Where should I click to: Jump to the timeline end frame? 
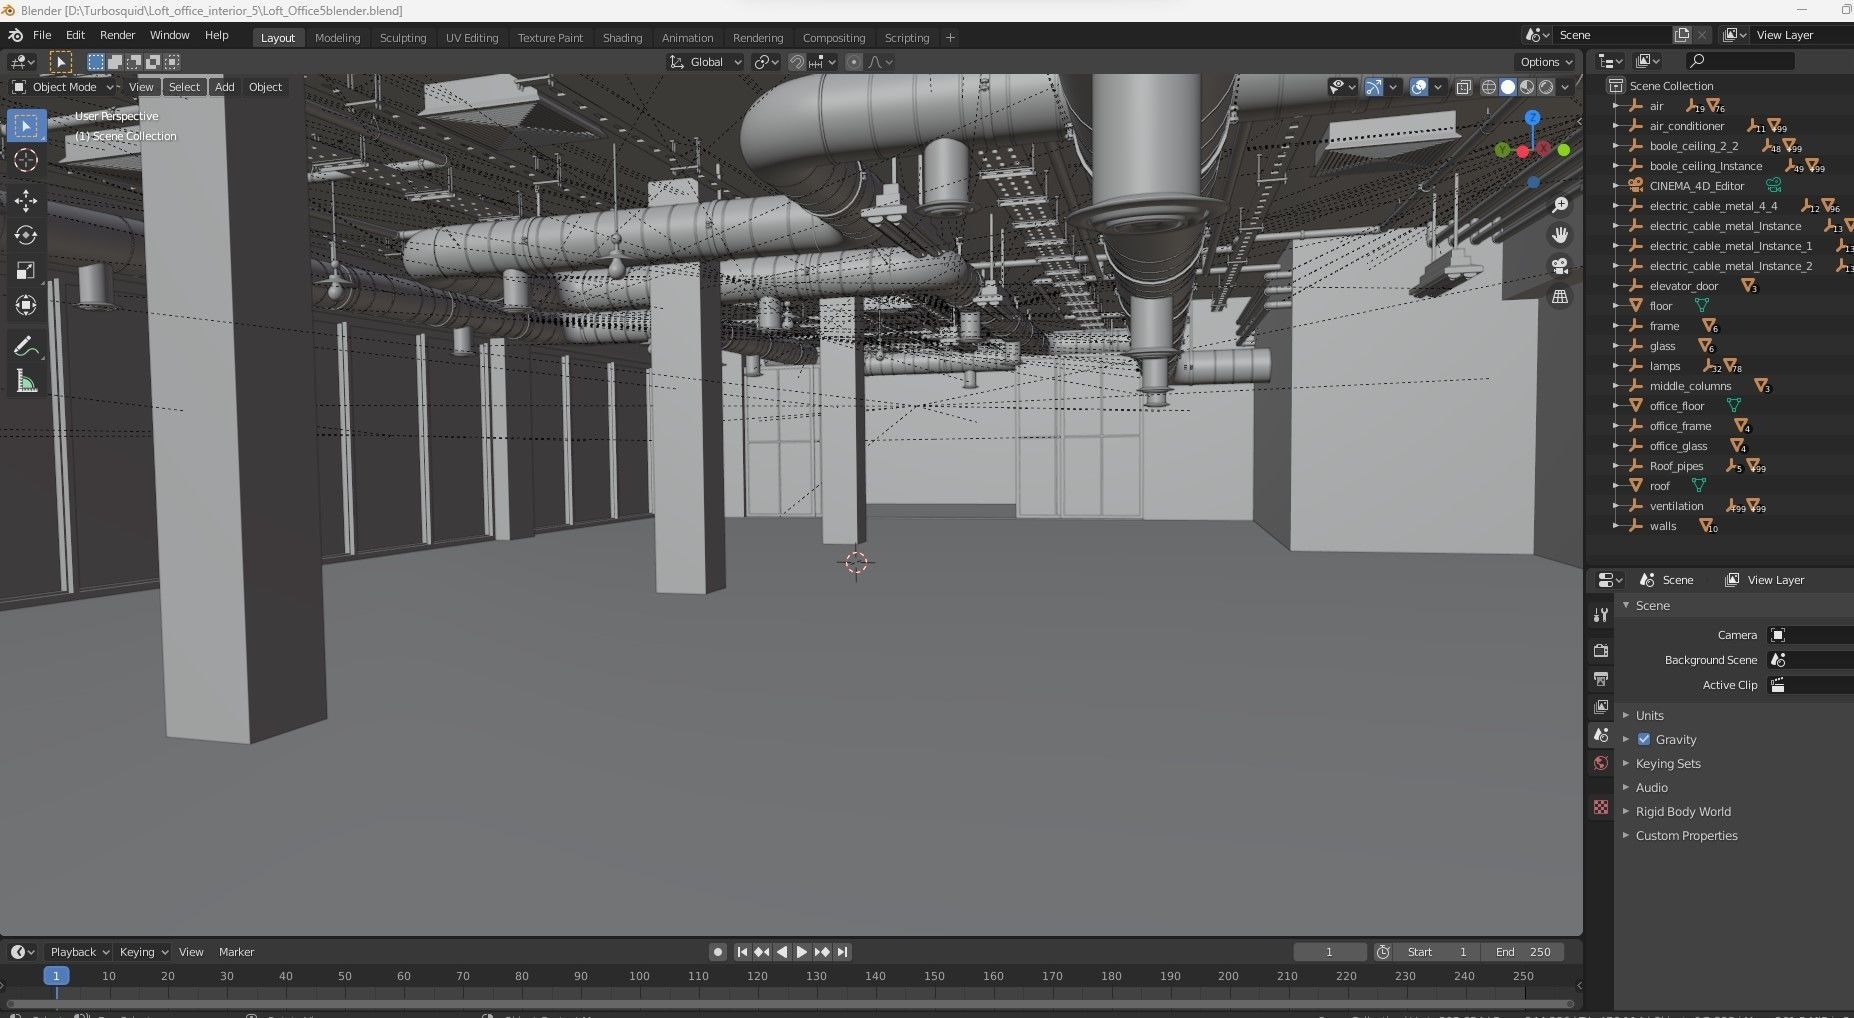[843, 952]
